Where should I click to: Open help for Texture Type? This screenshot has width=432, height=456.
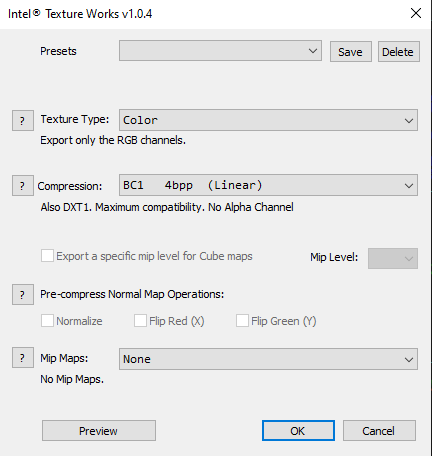[23, 120]
